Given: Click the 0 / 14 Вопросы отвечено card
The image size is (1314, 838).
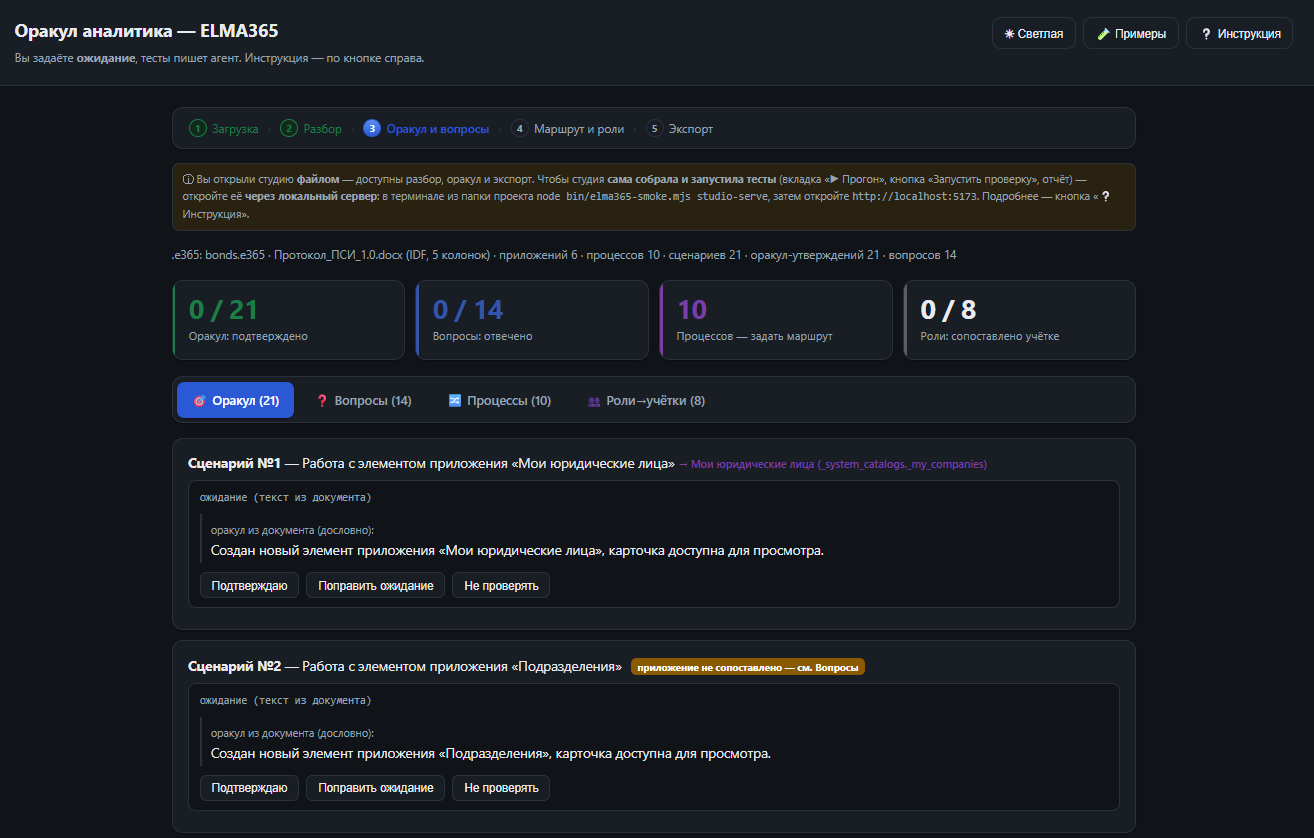Looking at the screenshot, I should click(x=532, y=320).
